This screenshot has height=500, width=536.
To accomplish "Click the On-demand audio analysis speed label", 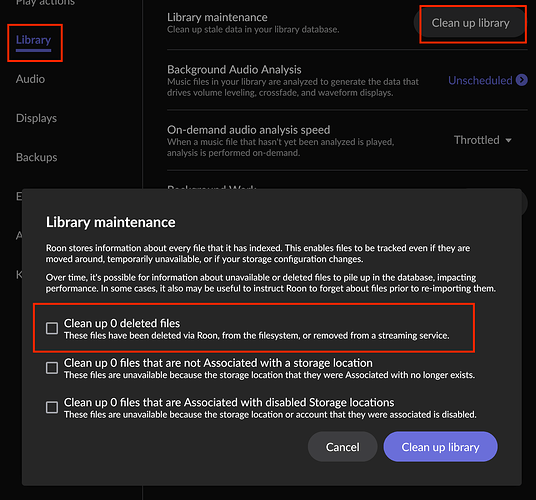I will click(x=249, y=130).
